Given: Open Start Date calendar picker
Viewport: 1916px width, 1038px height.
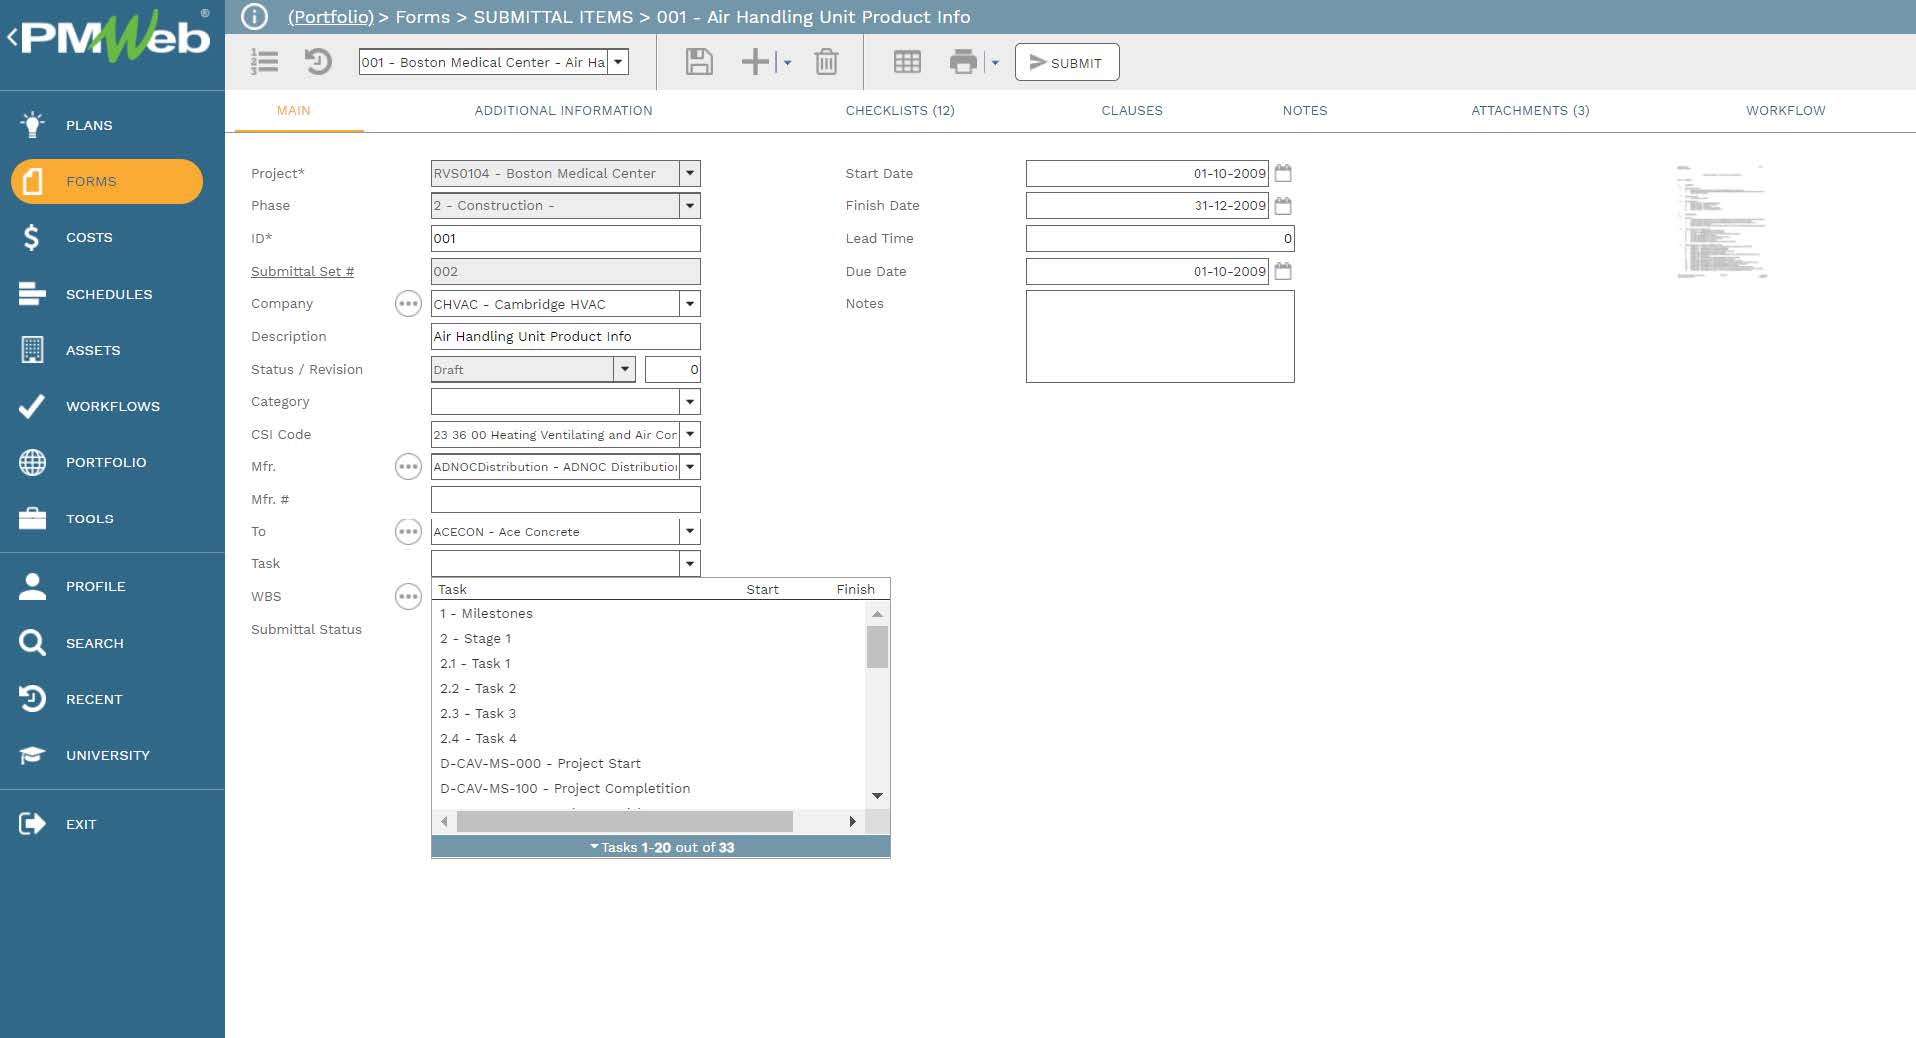Looking at the screenshot, I should click(x=1284, y=173).
